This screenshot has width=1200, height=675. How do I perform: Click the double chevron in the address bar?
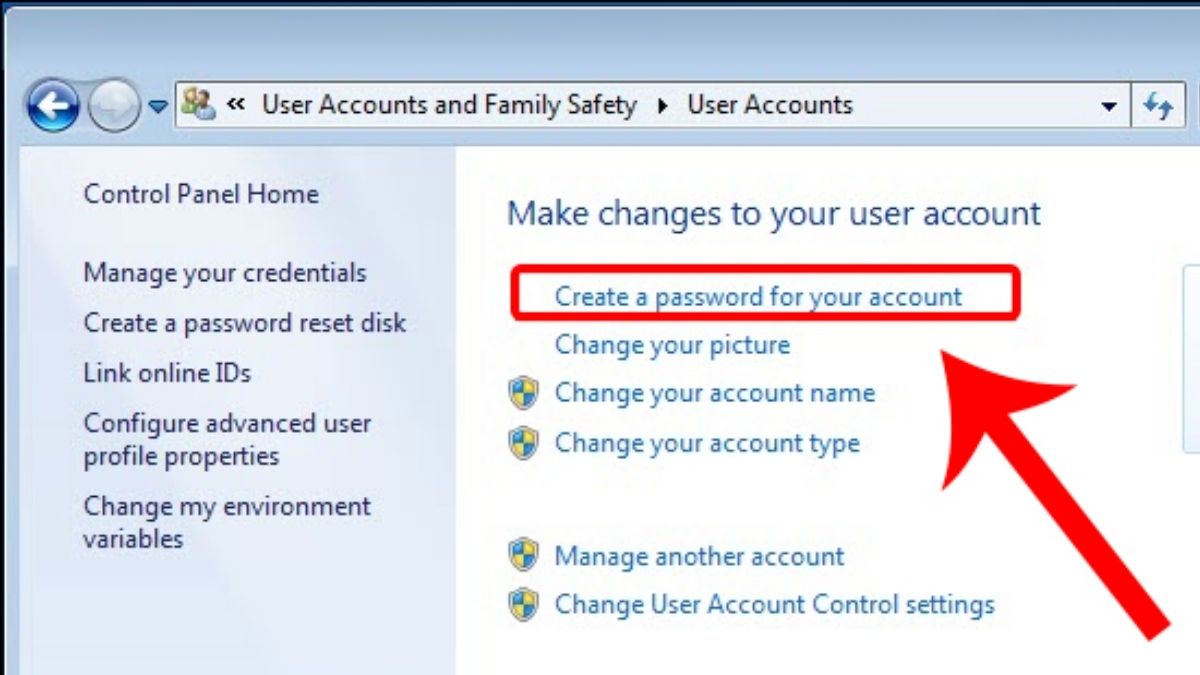[237, 104]
